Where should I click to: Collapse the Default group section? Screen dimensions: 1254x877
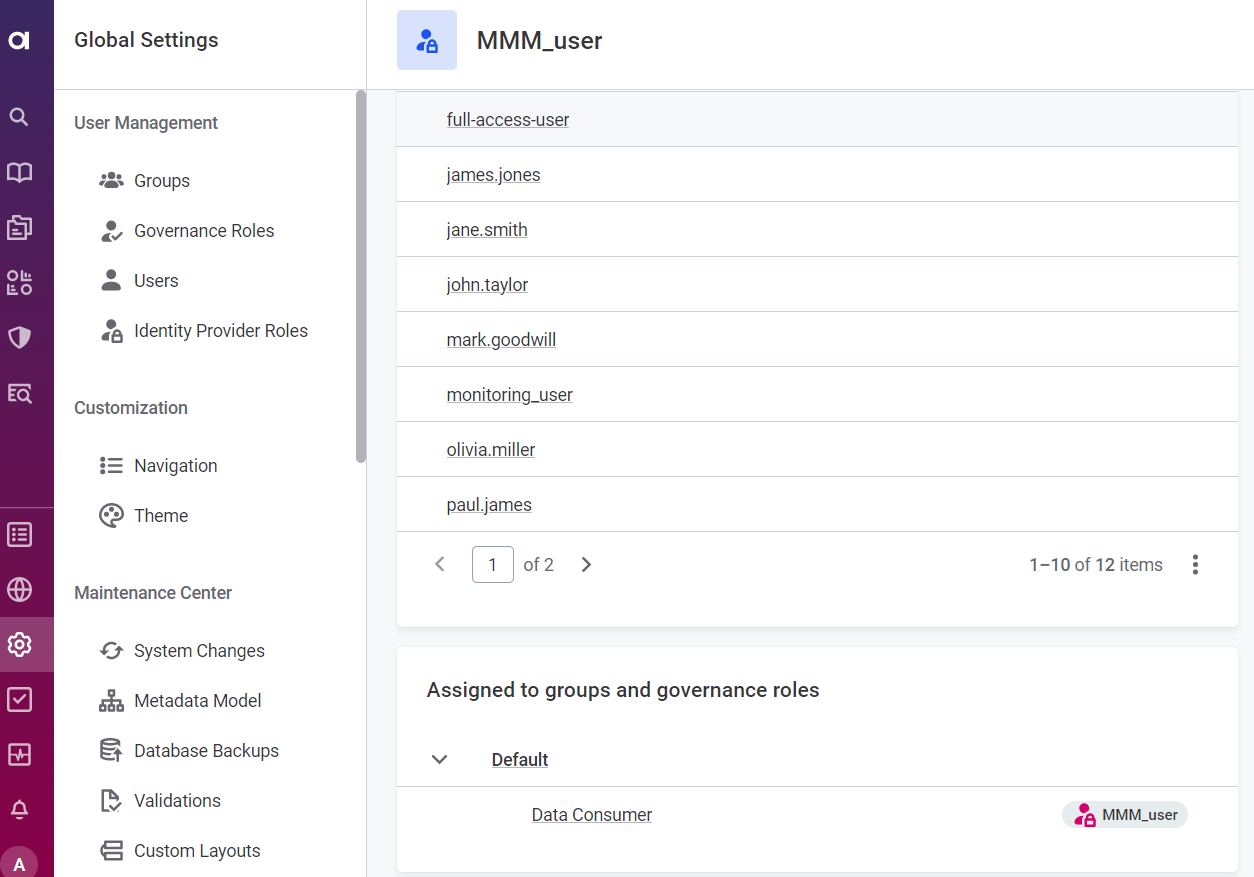tap(439, 759)
